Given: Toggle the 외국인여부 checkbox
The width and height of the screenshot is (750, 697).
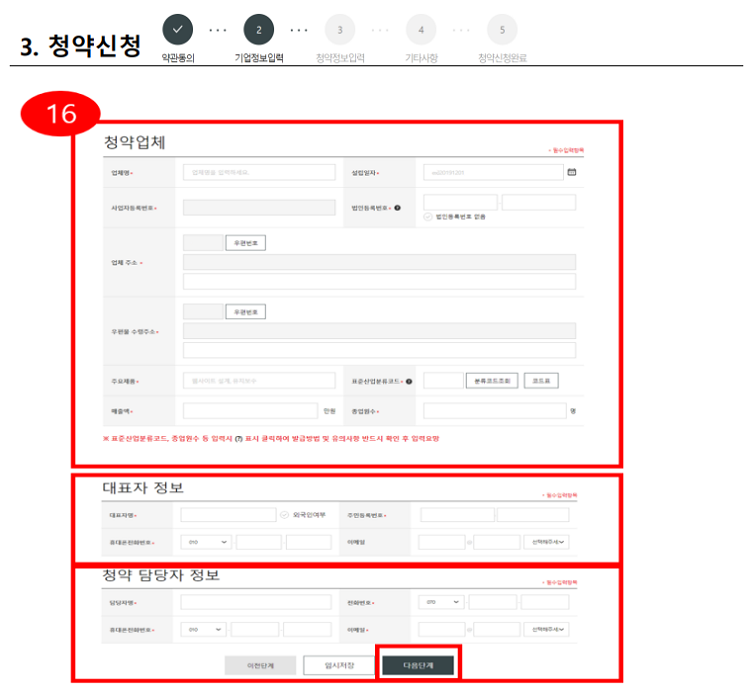Looking at the screenshot, I should [x=284, y=515].
